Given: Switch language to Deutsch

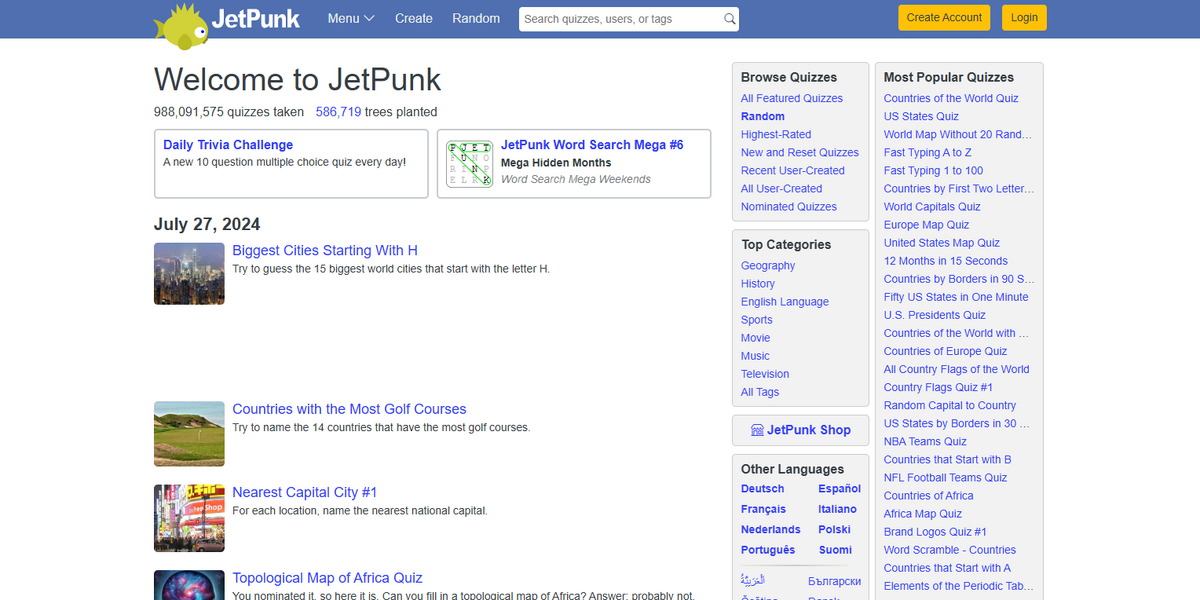Looking at the screenshot, I should point(763,489).
